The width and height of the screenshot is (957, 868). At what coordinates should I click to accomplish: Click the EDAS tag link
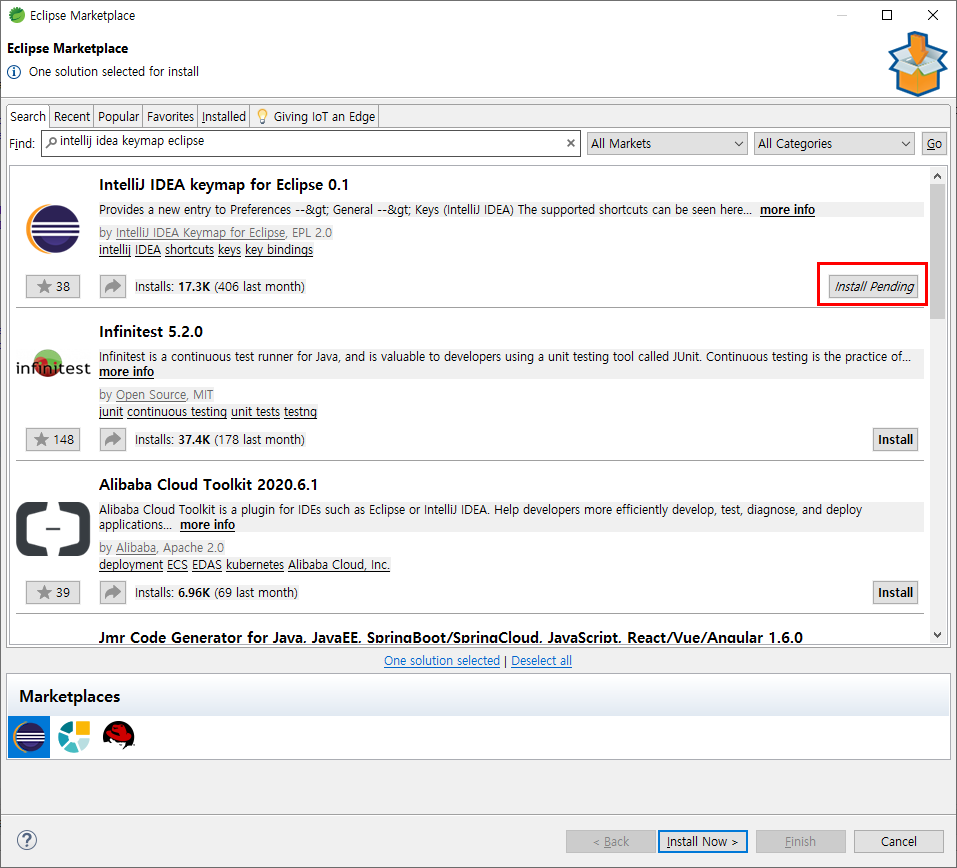pos(207,565)
